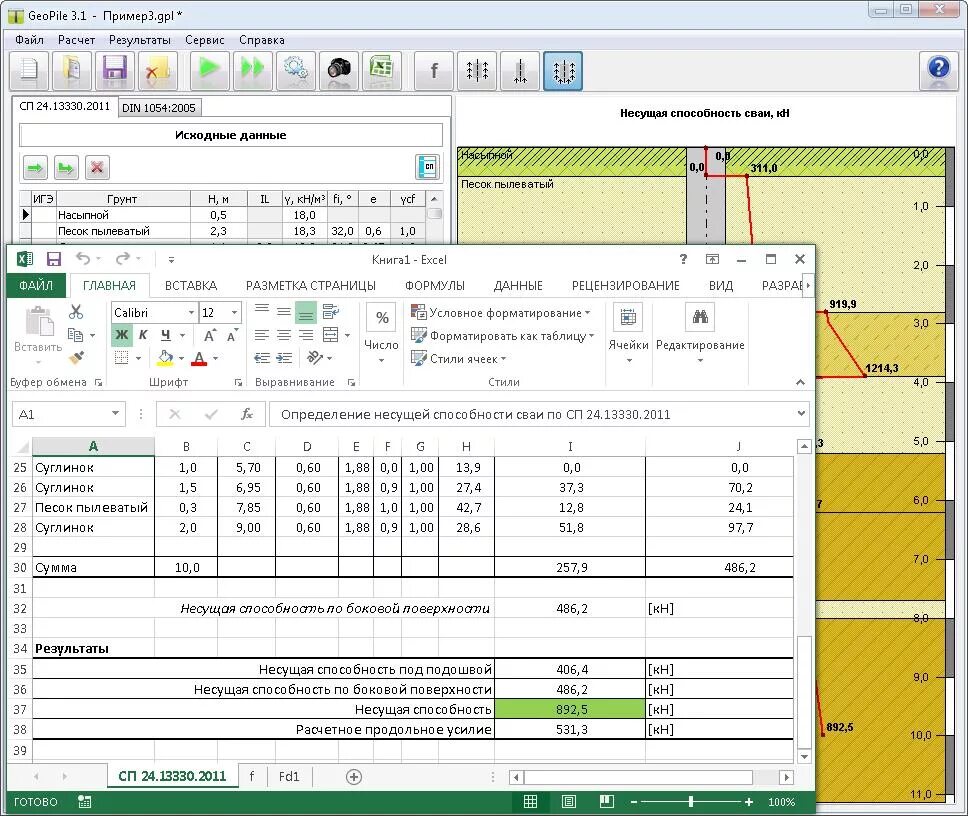
Task: Cut selection with the scissors icon
Action: point(75,312)
